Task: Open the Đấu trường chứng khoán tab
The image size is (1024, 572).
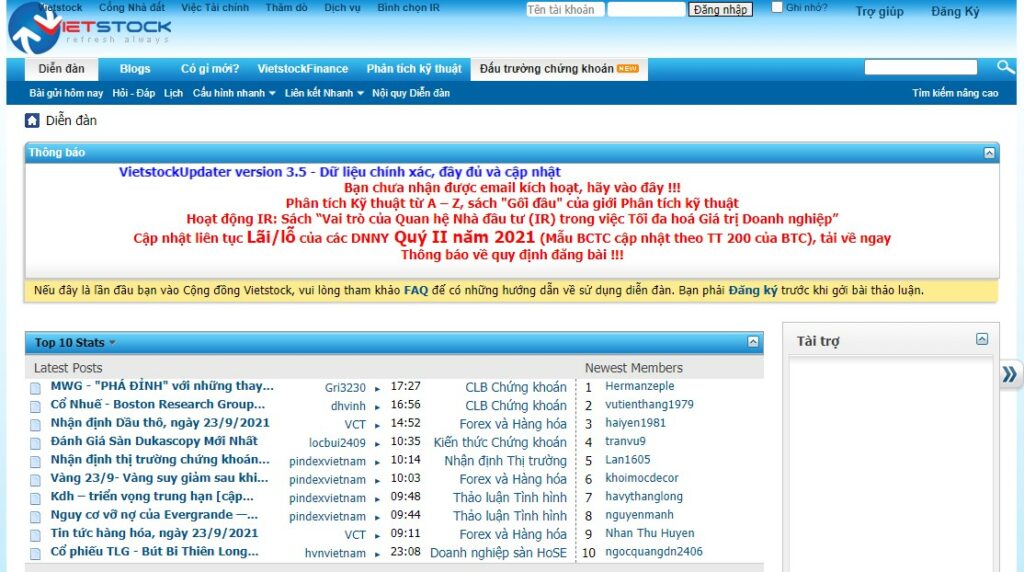Action: [x=559, y=69]
